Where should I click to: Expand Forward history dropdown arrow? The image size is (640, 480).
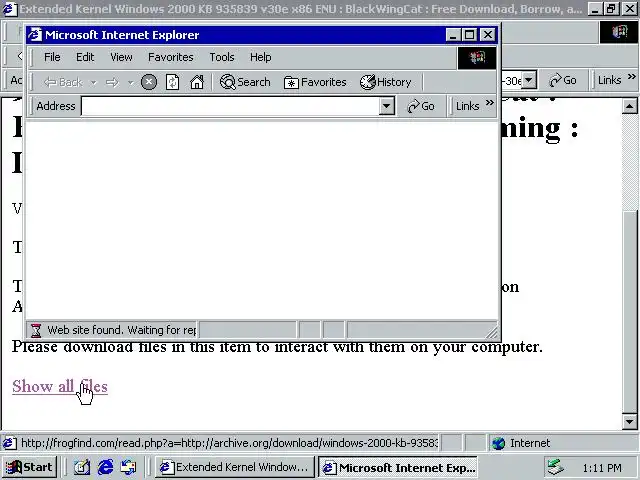(x=131, y=83)
